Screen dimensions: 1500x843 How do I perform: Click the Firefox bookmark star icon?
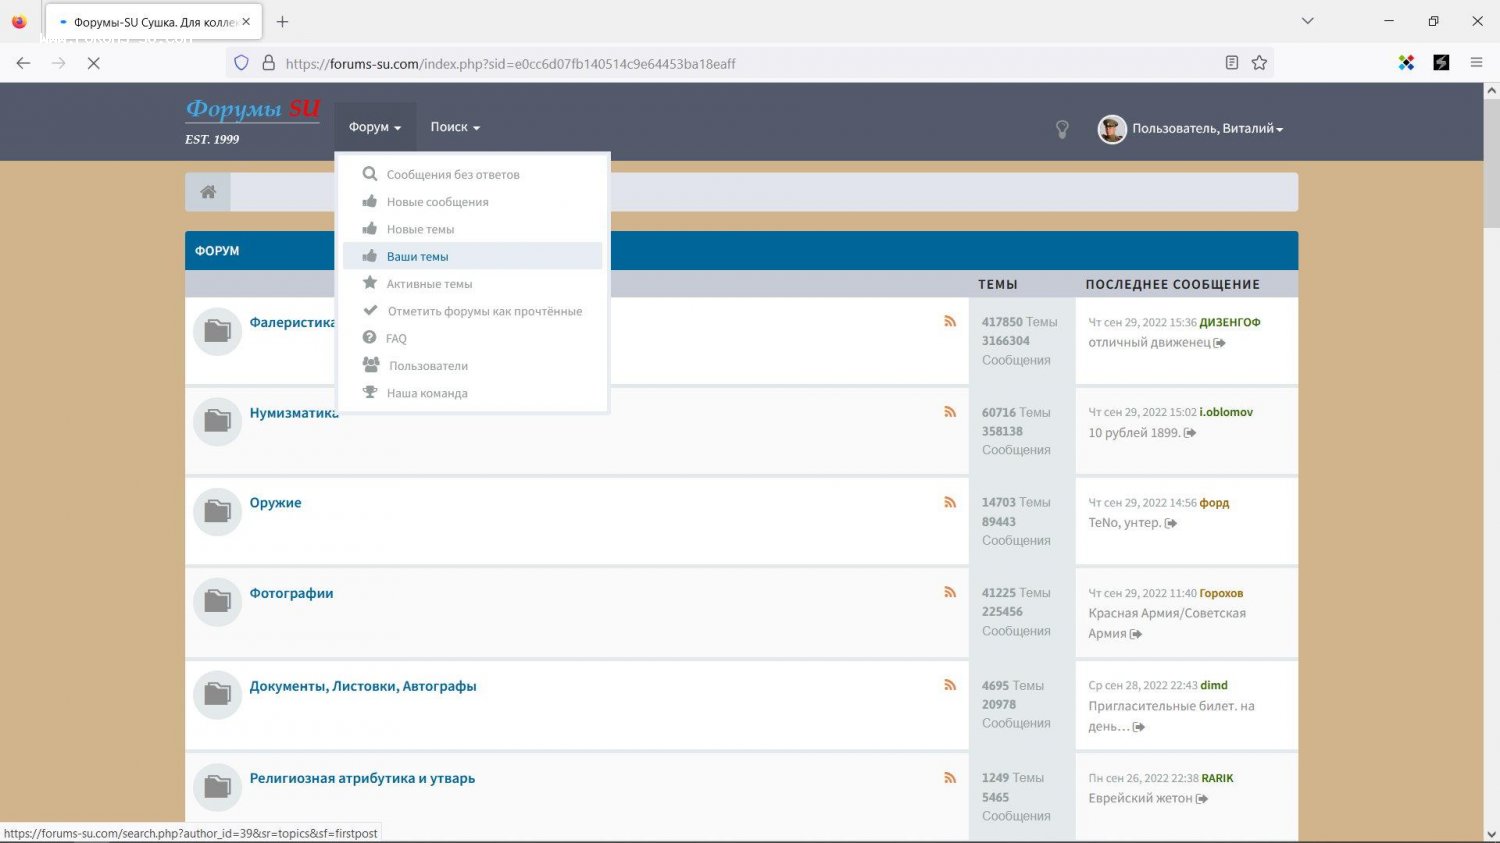[x=1259, y=63]
